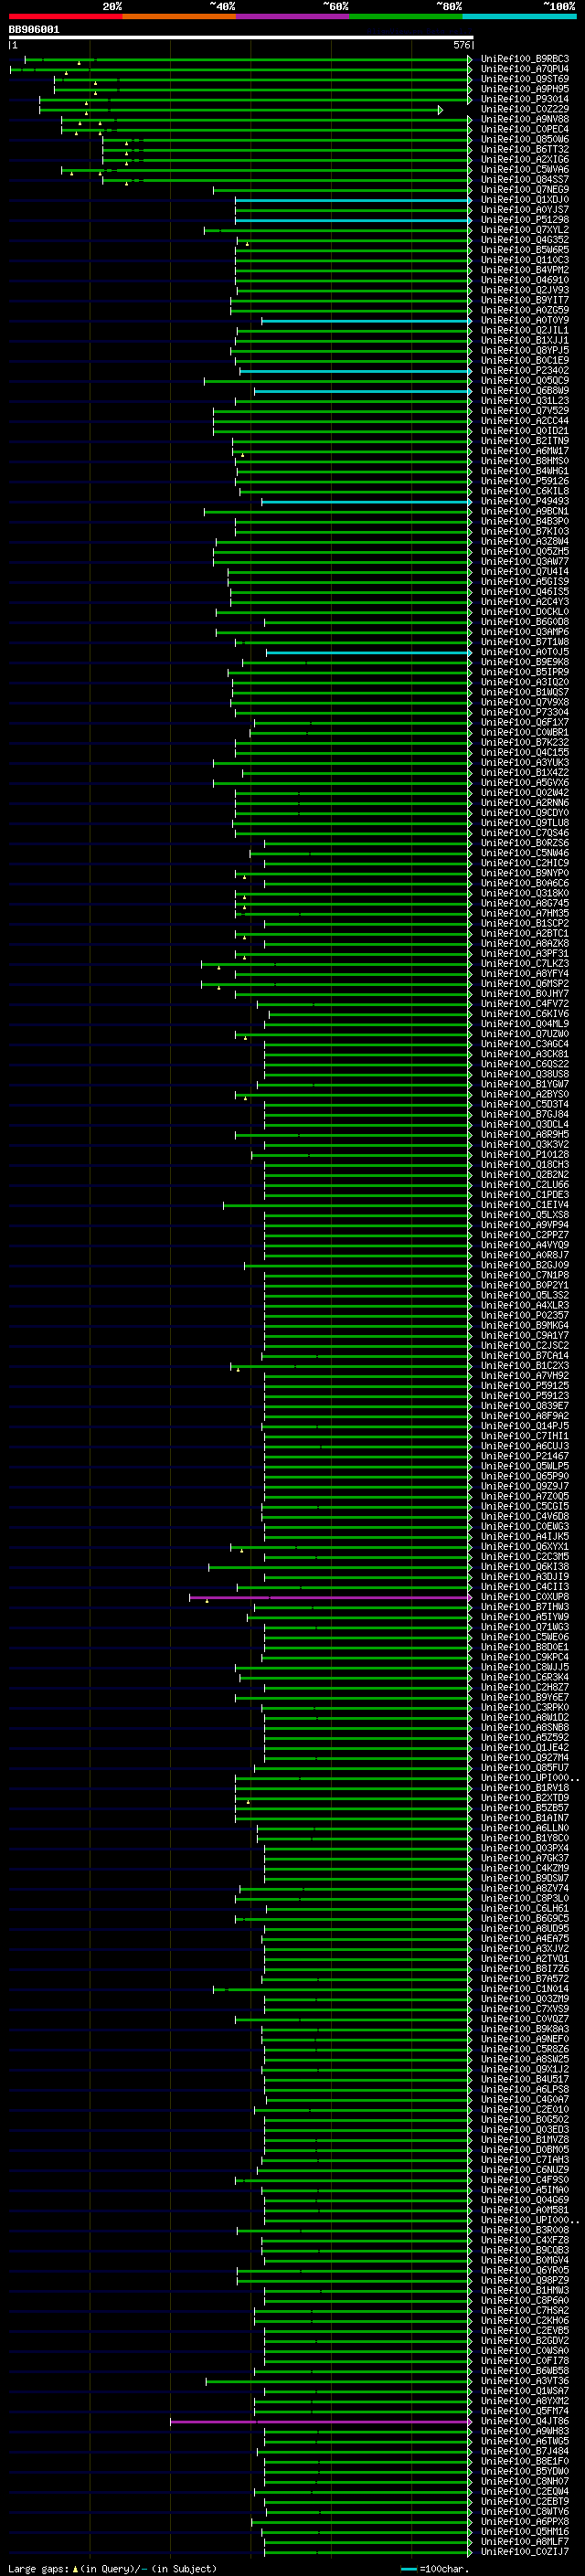The width and height of the screenshot is (585, 2576).
Task: Click the green alignment bar for UniRef100_Q7NEG9
Action: (x=342, y=190)
